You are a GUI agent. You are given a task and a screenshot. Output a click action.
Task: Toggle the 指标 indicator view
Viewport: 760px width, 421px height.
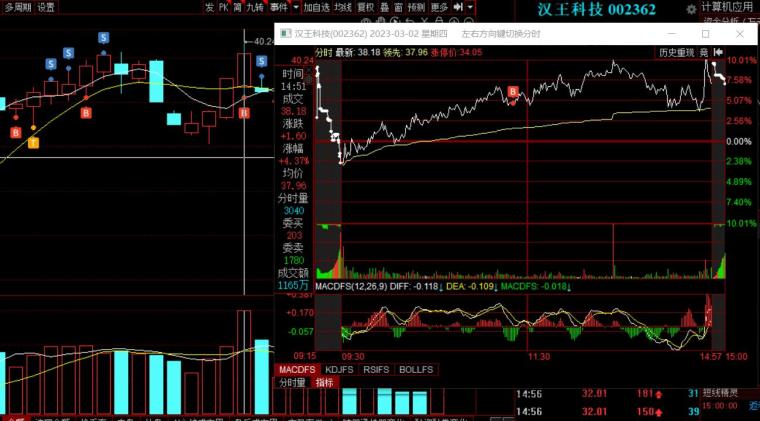pyautogui.click(x=325, y=382)
